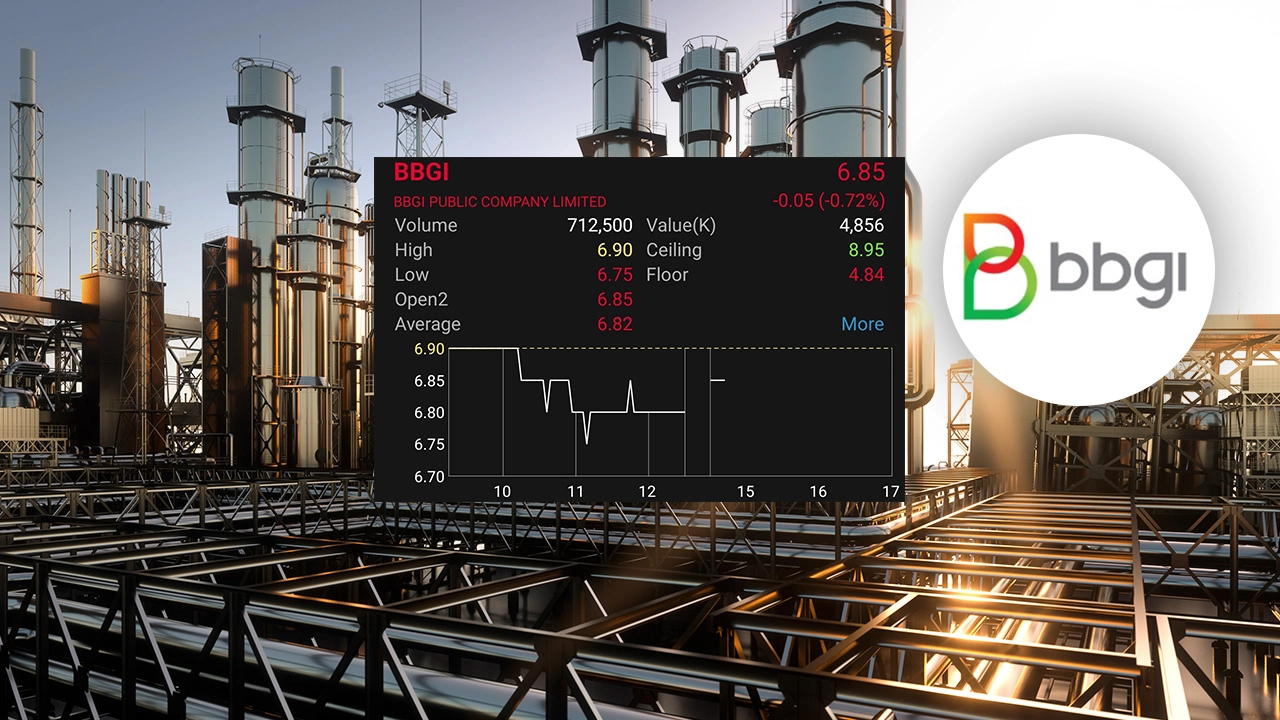Viewport: 1280px width, 720px height.
Task: Select the 6.70 y-axis label on chart
Action: click(429, 477)
